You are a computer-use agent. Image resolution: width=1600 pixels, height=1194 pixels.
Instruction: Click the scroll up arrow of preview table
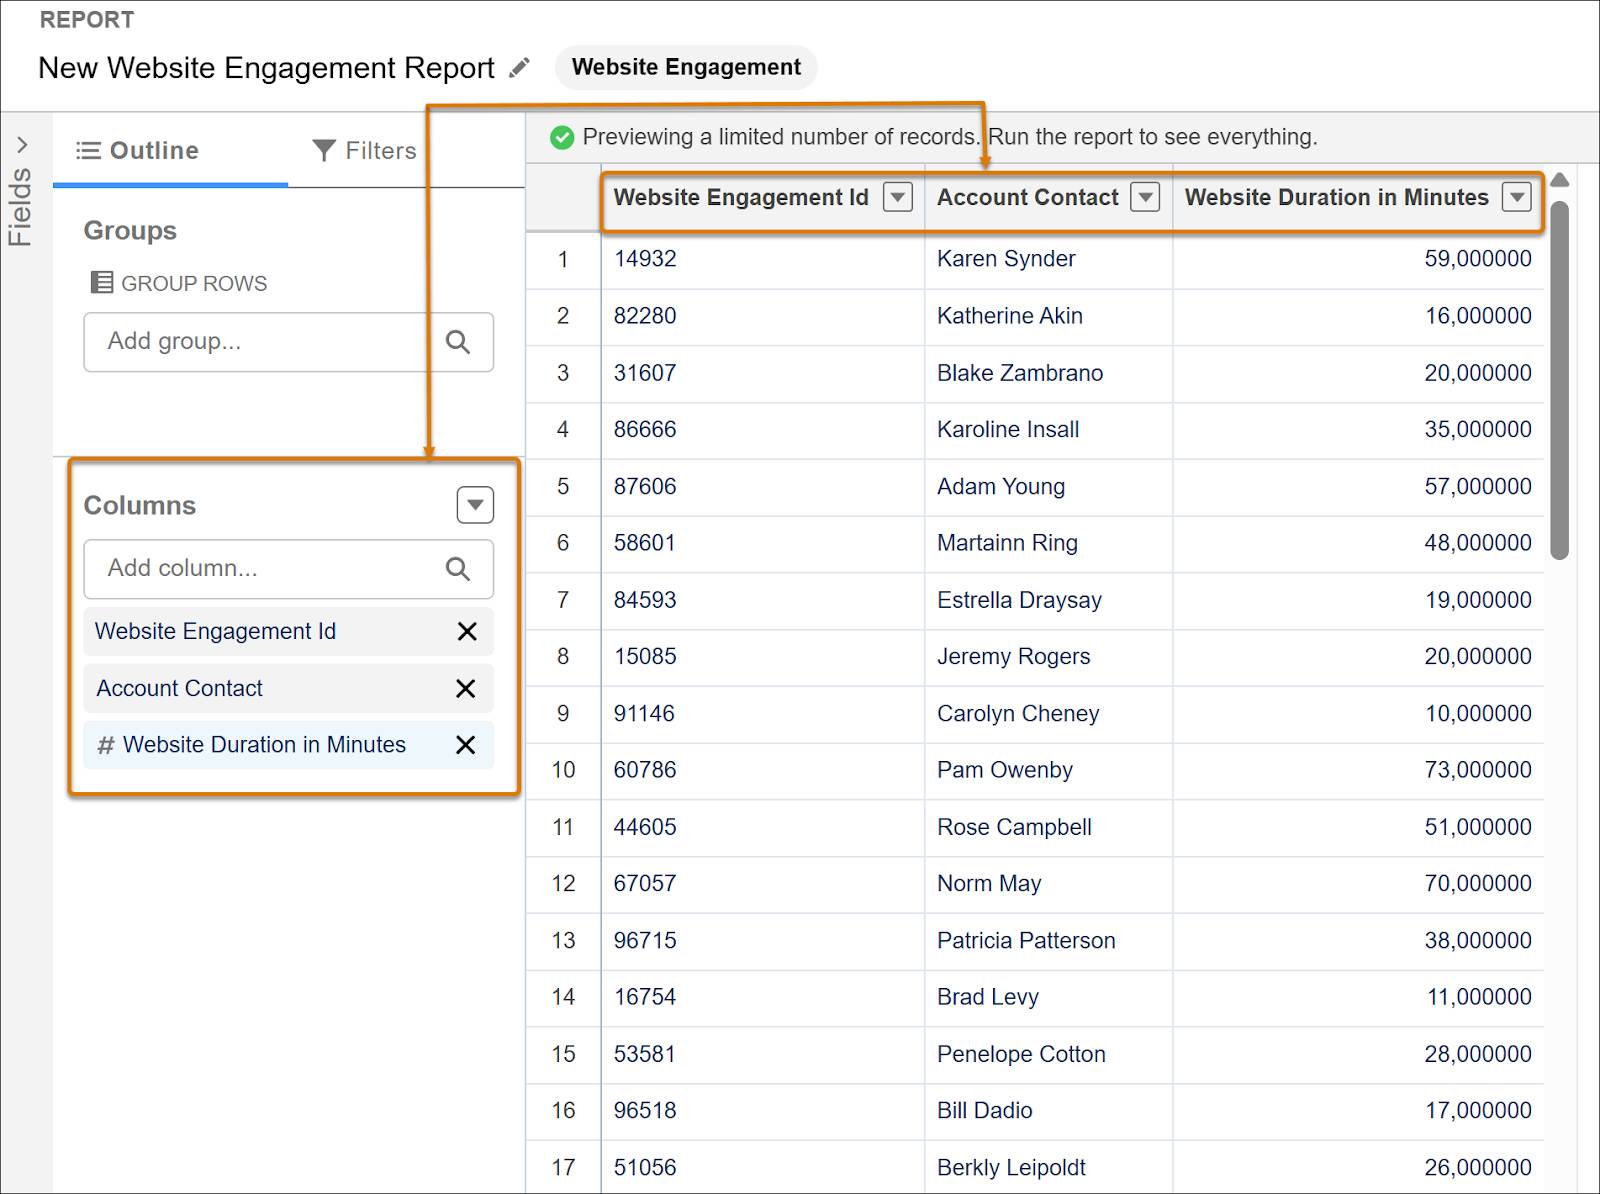[1559, 180]
